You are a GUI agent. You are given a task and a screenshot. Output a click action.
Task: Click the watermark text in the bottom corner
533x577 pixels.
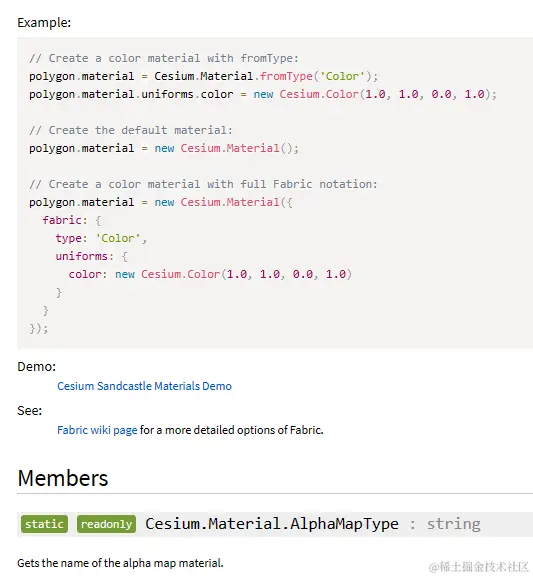coord(479,567)
